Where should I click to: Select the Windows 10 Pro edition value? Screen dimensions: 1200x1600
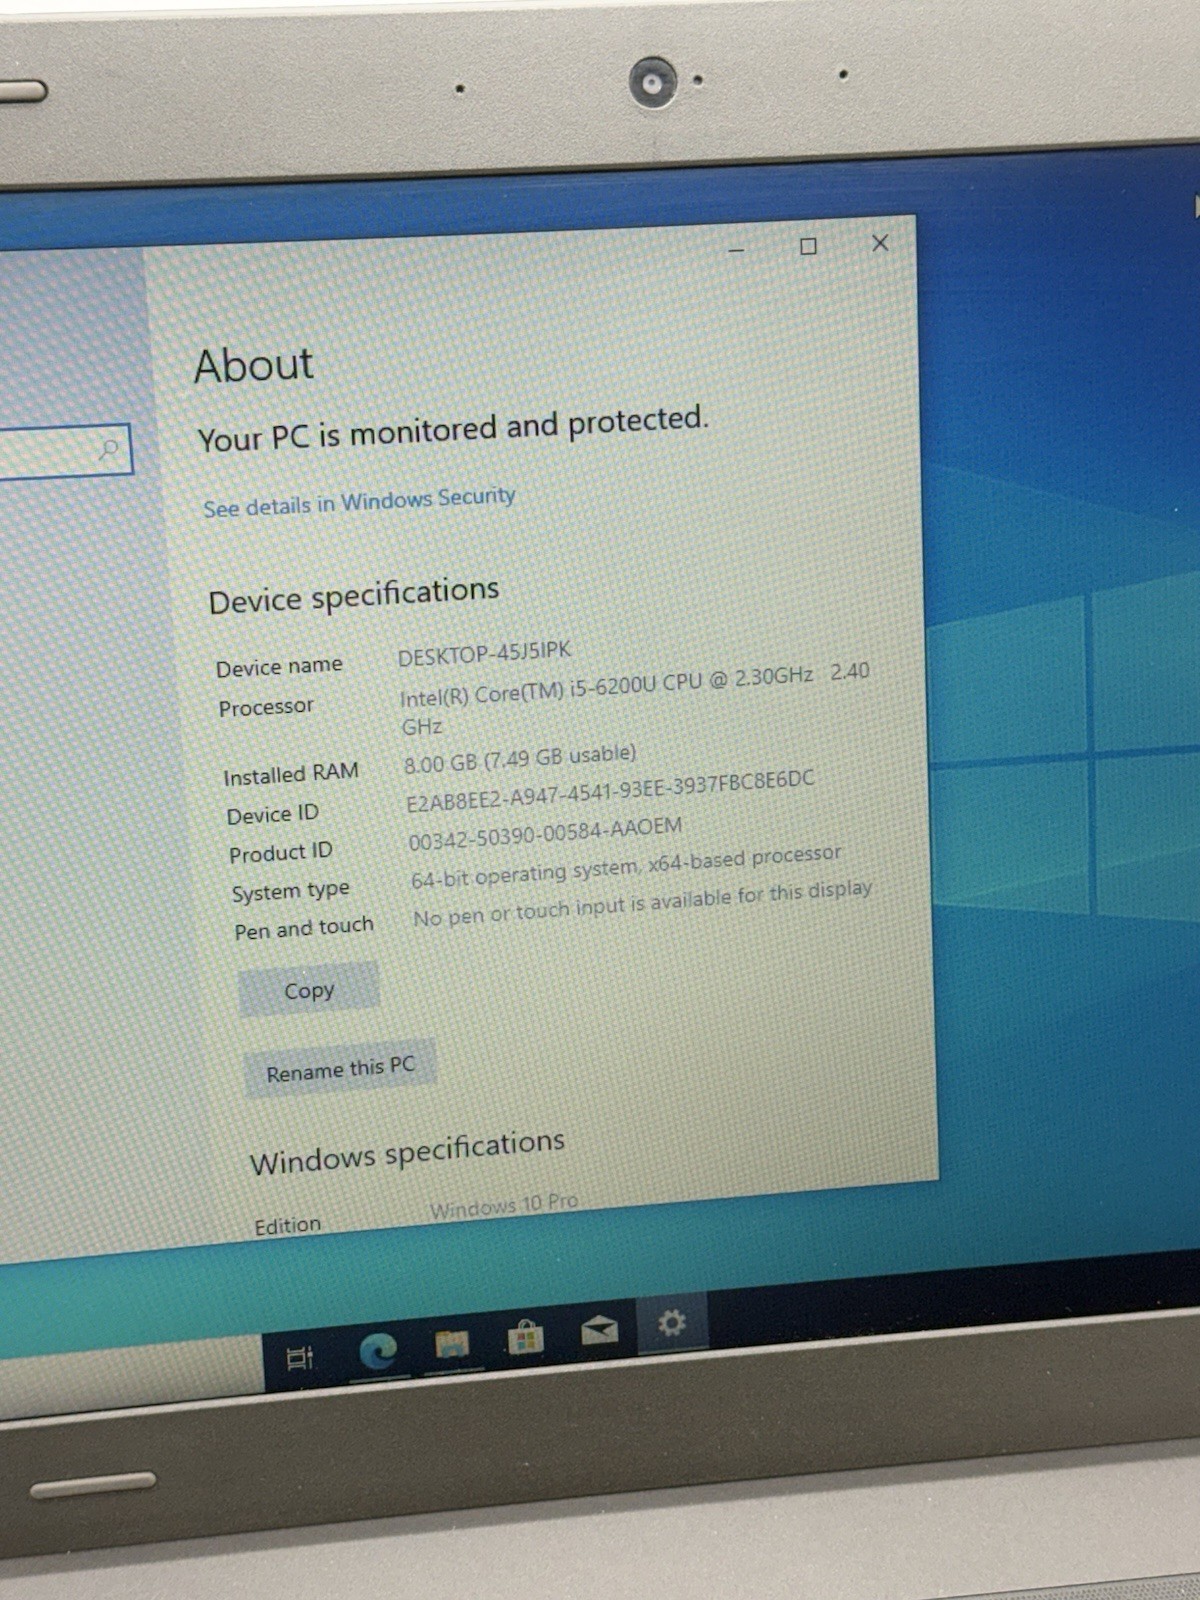point(504,1205)
